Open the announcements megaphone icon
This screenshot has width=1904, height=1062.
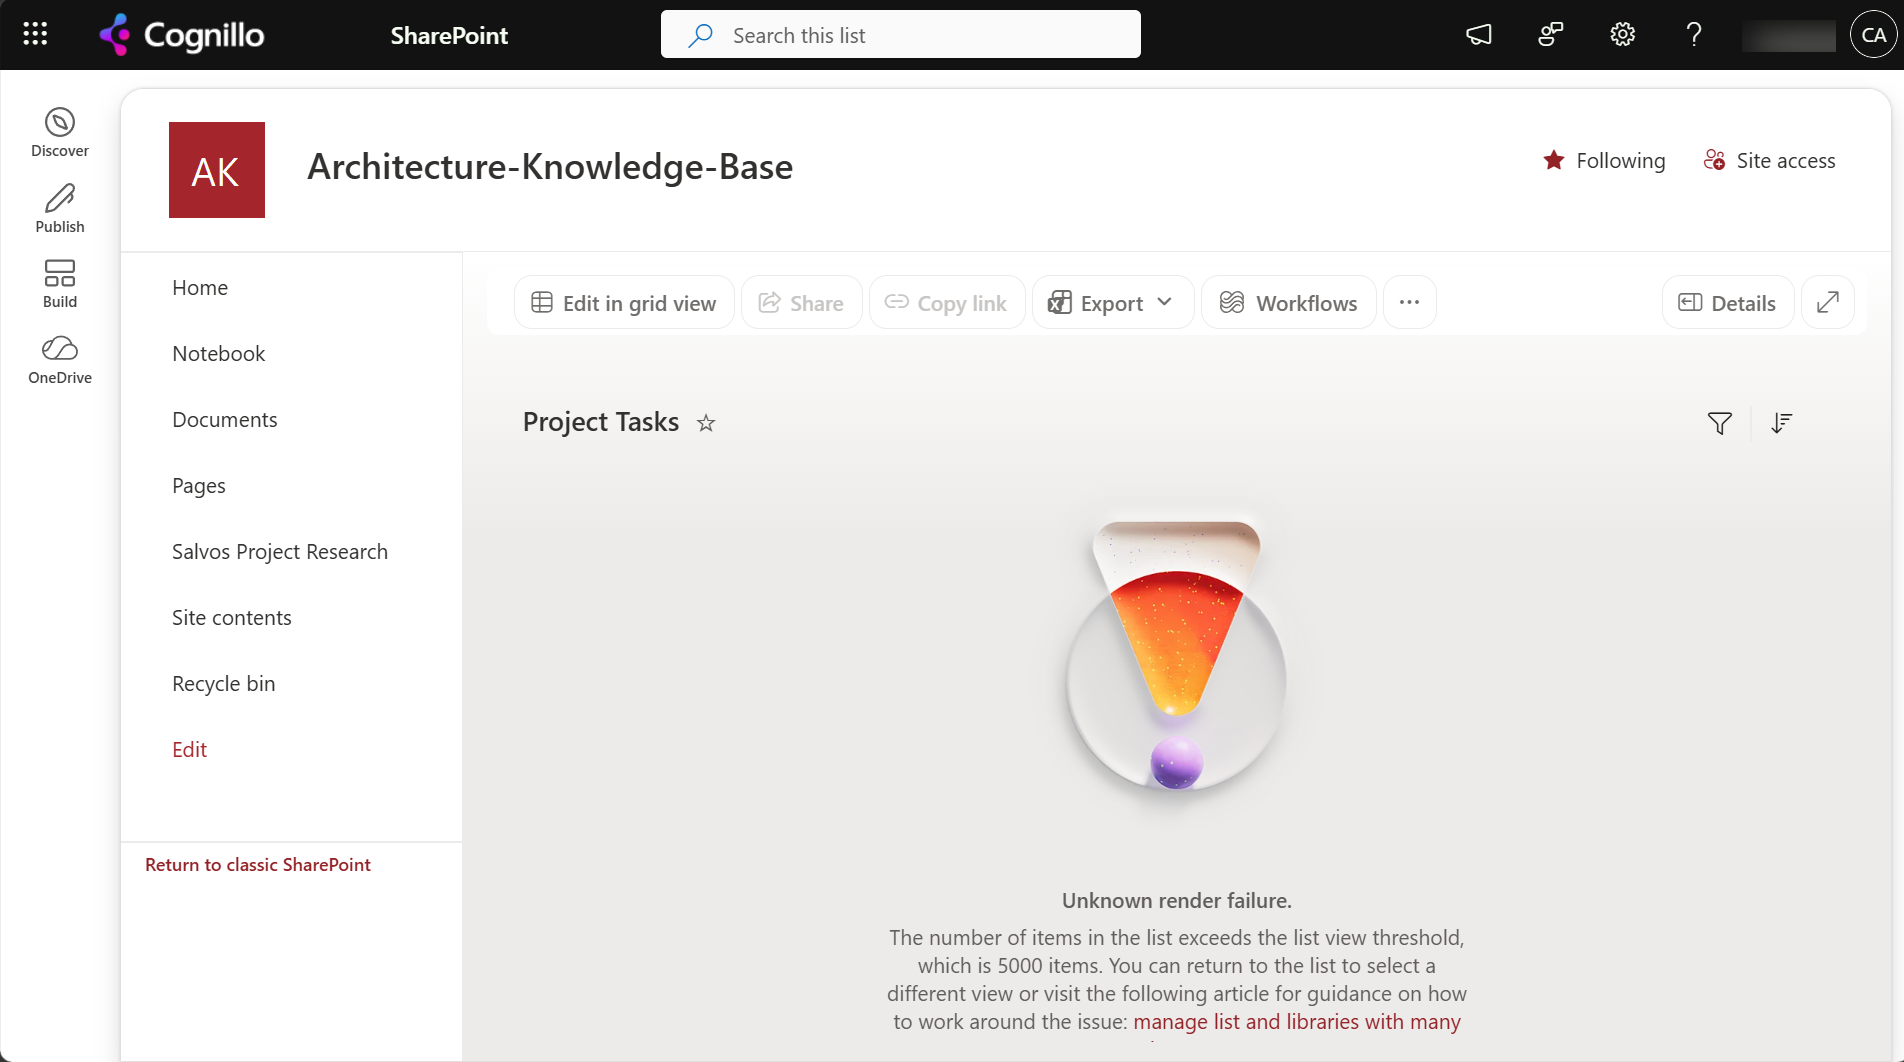tap(1479, 35)
